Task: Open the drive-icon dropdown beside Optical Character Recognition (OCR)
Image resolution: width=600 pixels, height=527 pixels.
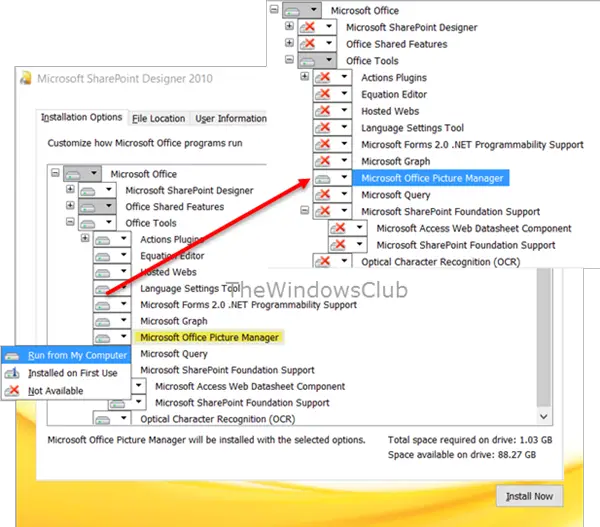Action: (x=124, y=418)
